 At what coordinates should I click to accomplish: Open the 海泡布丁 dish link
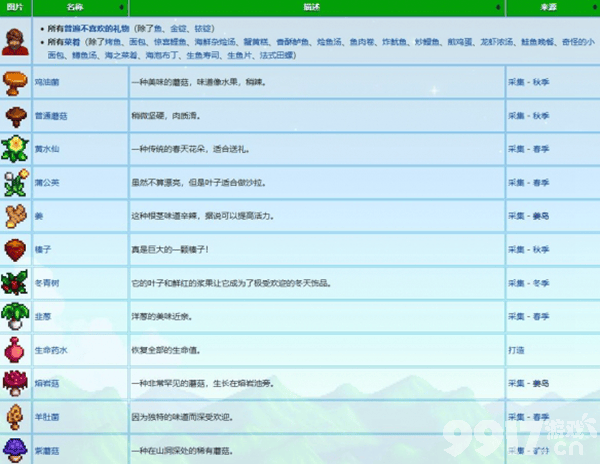click(x=162, y=55)
